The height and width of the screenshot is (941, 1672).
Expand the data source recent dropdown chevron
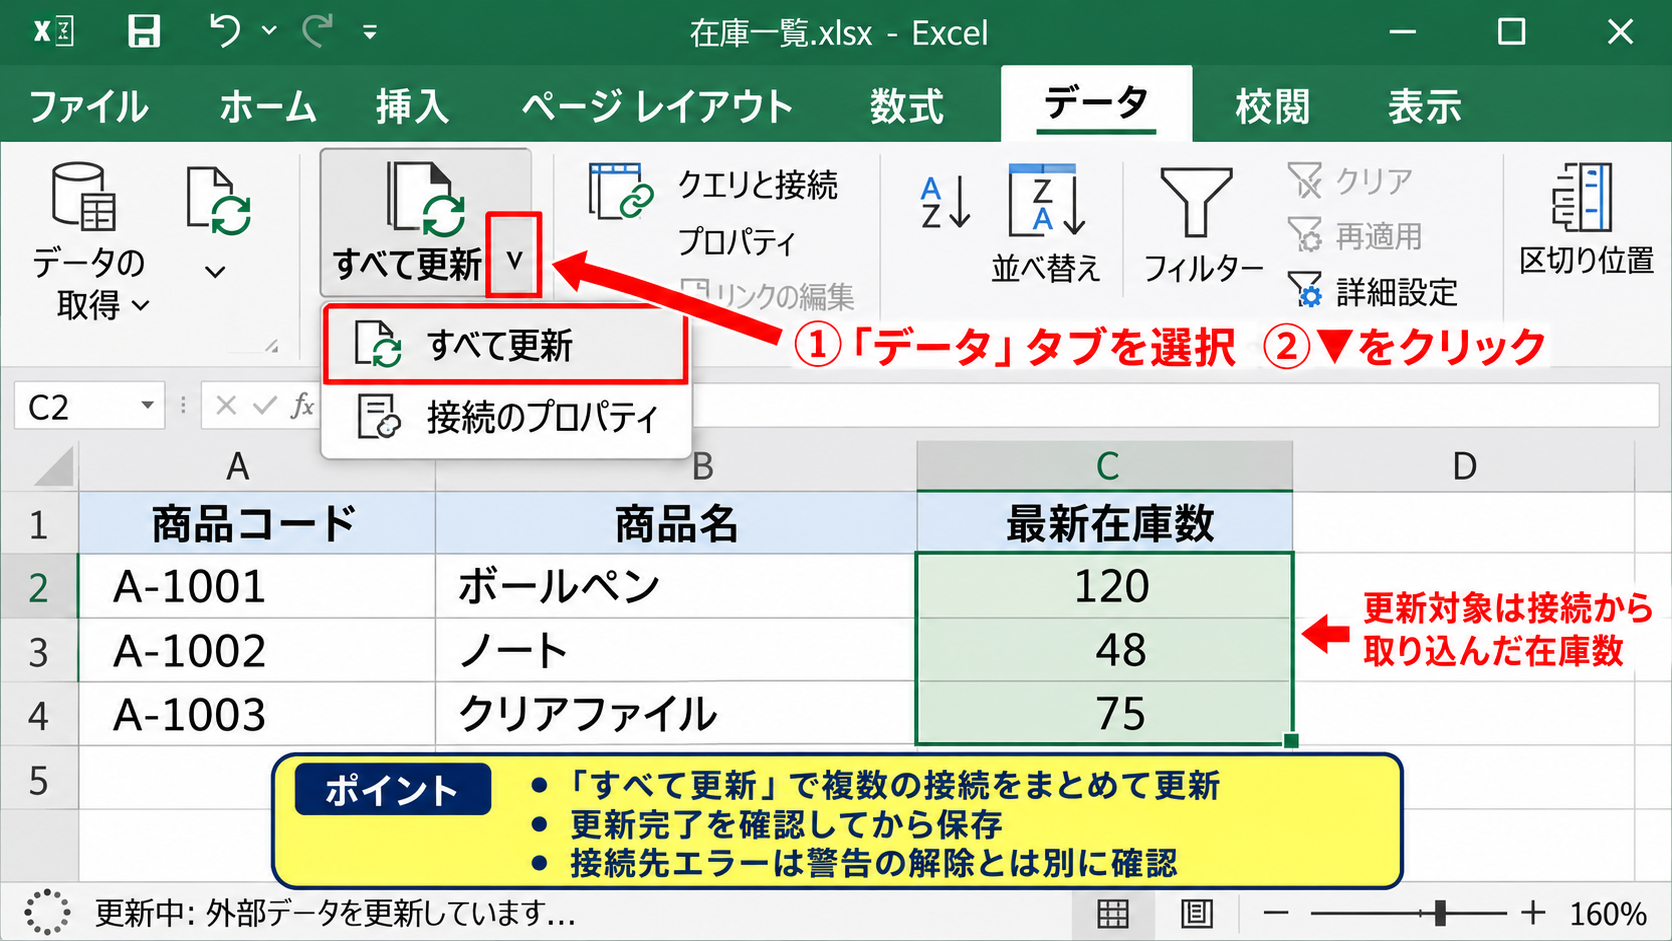(x=215, y=271)
